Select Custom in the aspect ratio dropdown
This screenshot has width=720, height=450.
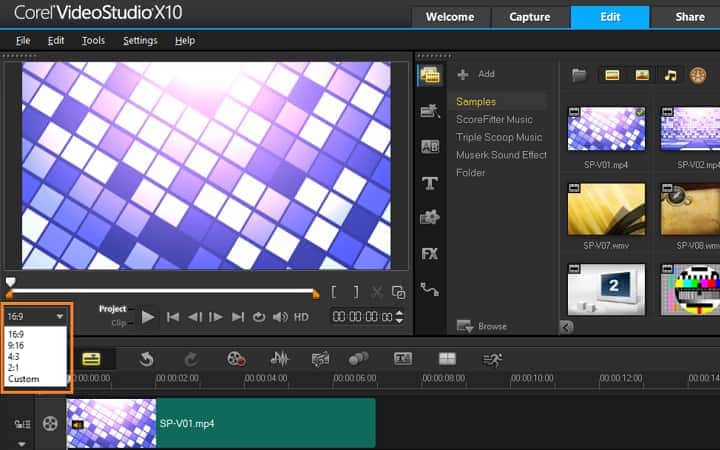pos(23,379)
